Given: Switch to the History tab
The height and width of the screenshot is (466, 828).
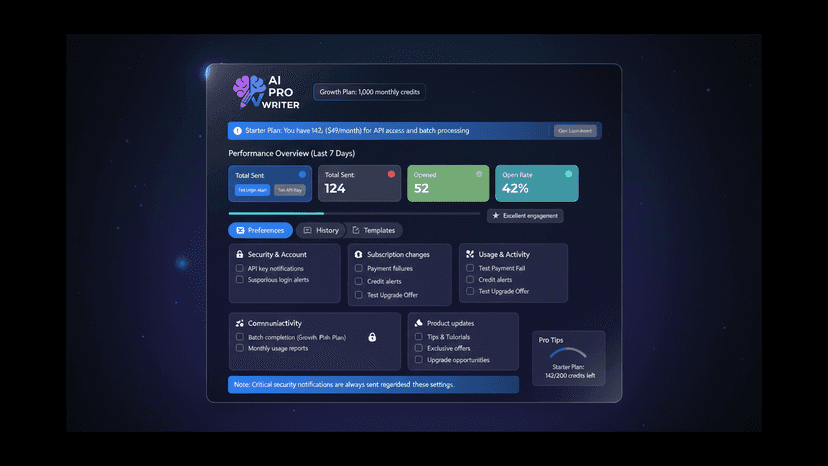Looking at the screenshot, I should point(321,230).
